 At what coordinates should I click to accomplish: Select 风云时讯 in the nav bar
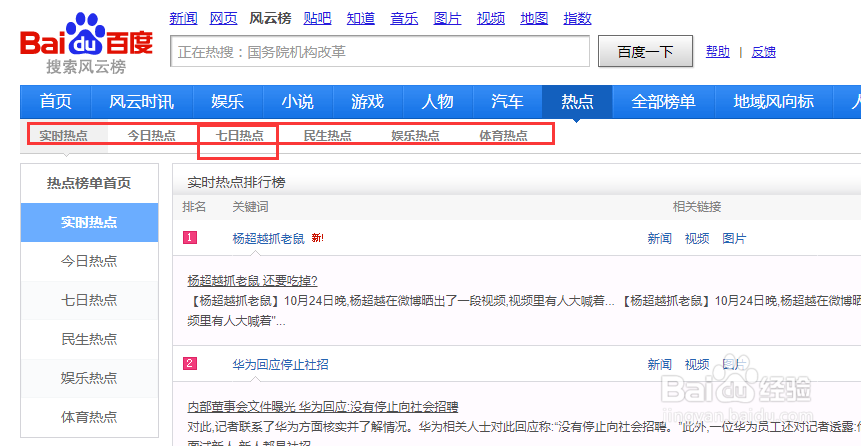click(x=142, y=102)
